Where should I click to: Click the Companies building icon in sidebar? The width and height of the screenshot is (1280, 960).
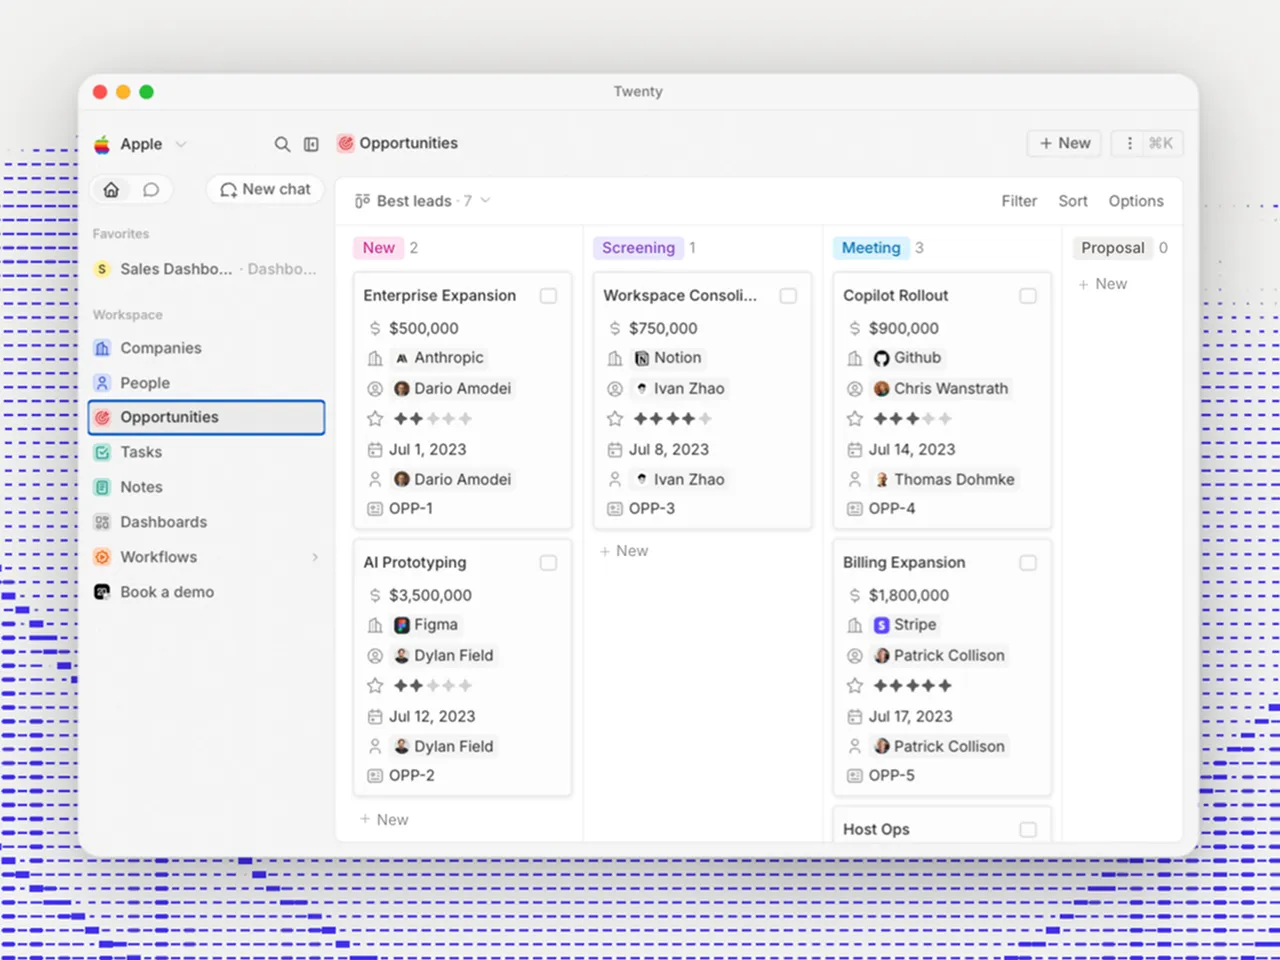102,348
